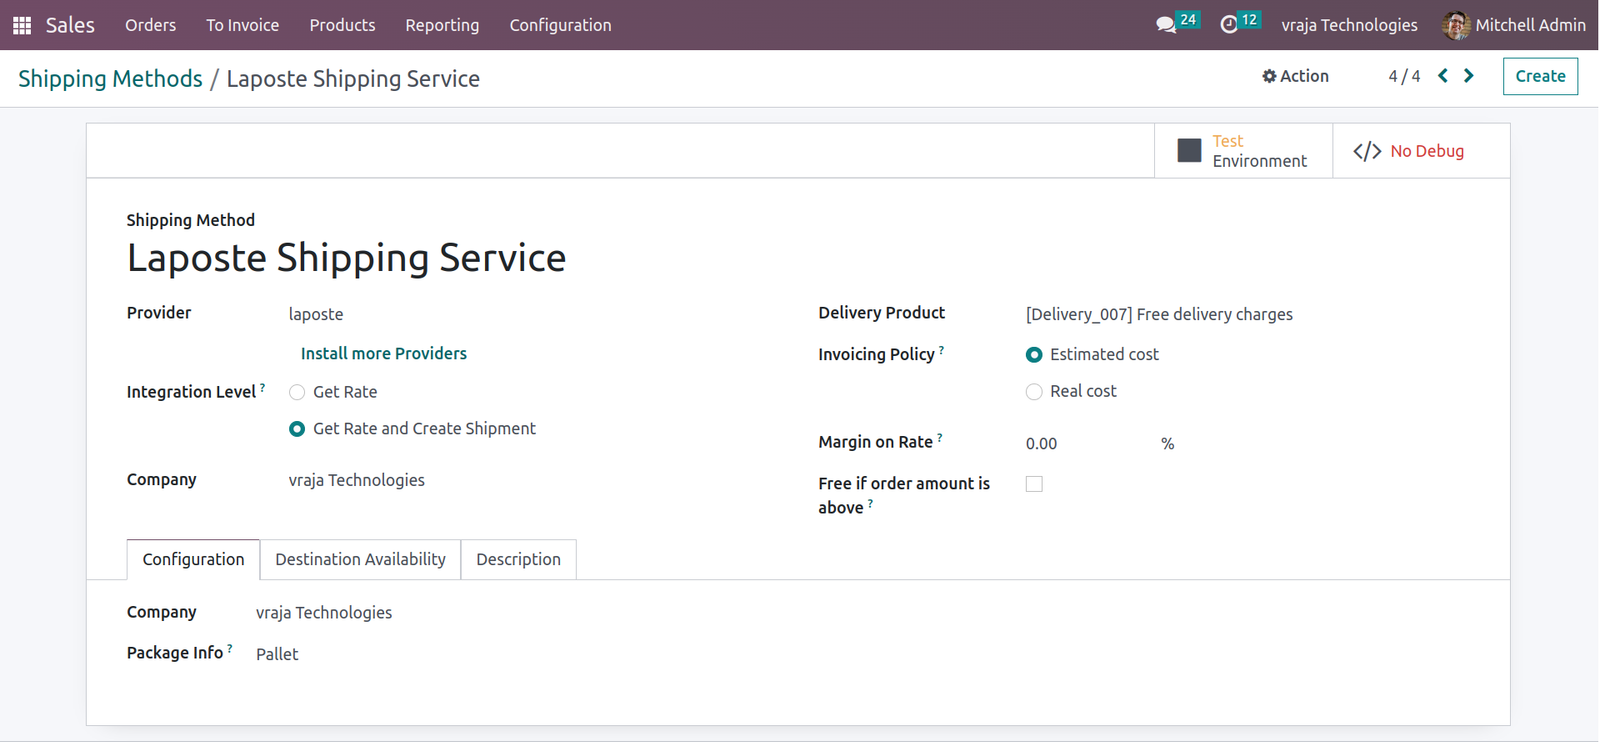The width and height of the screenshot is (1600, 742).
Task: Open the activities clock icon
Action: [1229, 25]
